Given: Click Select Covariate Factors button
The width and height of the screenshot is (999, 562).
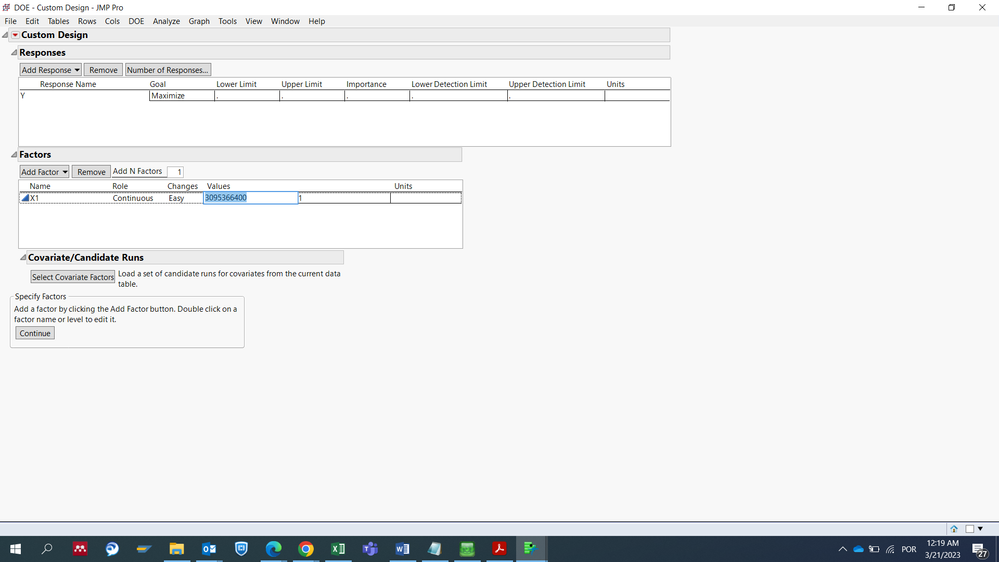Looking at the screenshot, I should [73, 277].
